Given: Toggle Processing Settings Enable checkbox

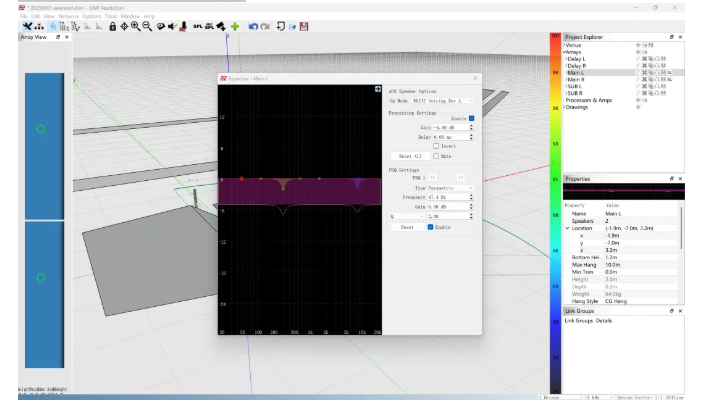Looking at the screenshot, I should pyautogui.click(x=472, y=118).
